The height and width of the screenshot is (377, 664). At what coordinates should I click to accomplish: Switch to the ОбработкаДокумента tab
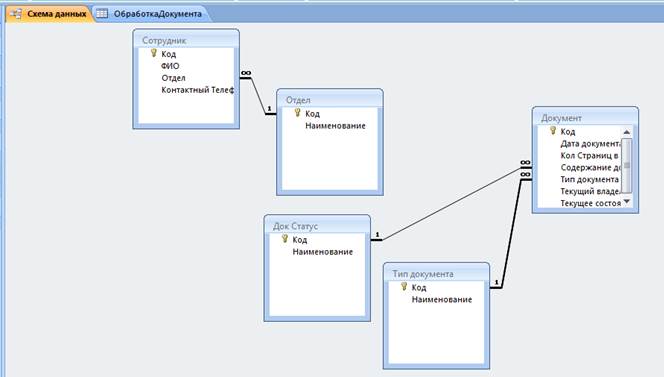[149, 14]
